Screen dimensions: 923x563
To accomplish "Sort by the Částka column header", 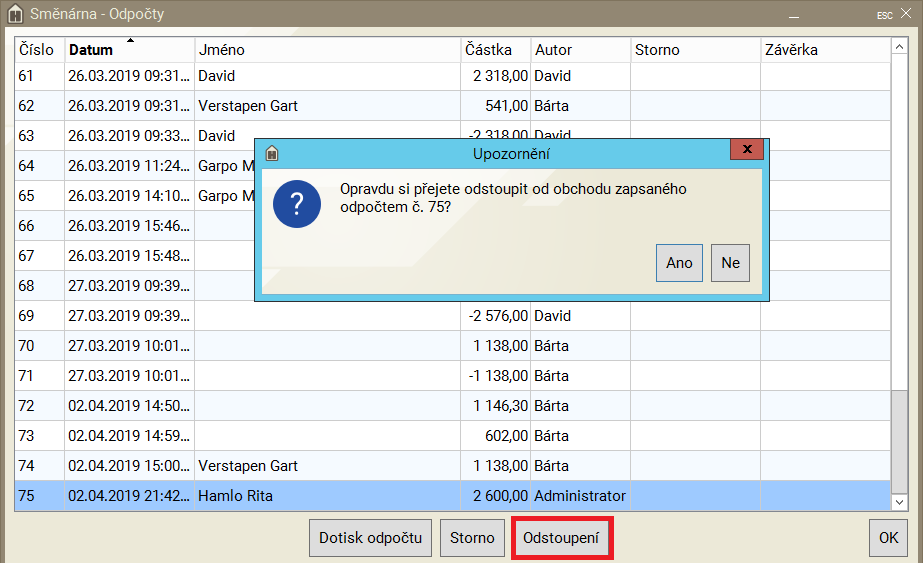I will pyautogui.click(x=495, y=50).
